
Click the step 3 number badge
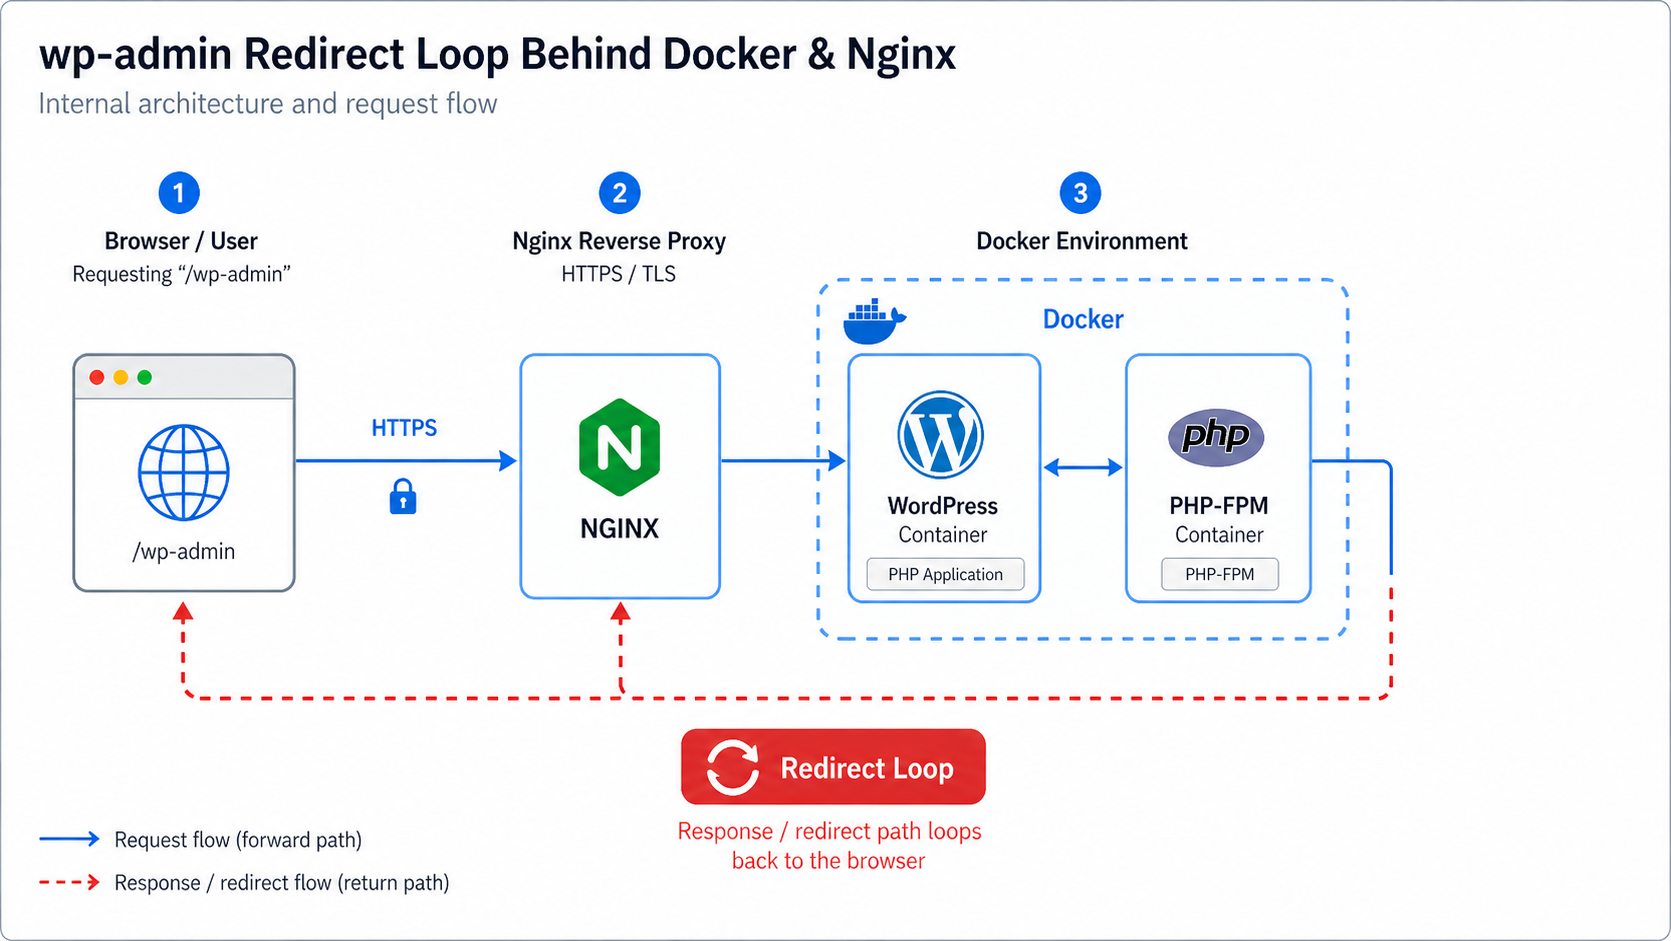tap(1081, 193)
